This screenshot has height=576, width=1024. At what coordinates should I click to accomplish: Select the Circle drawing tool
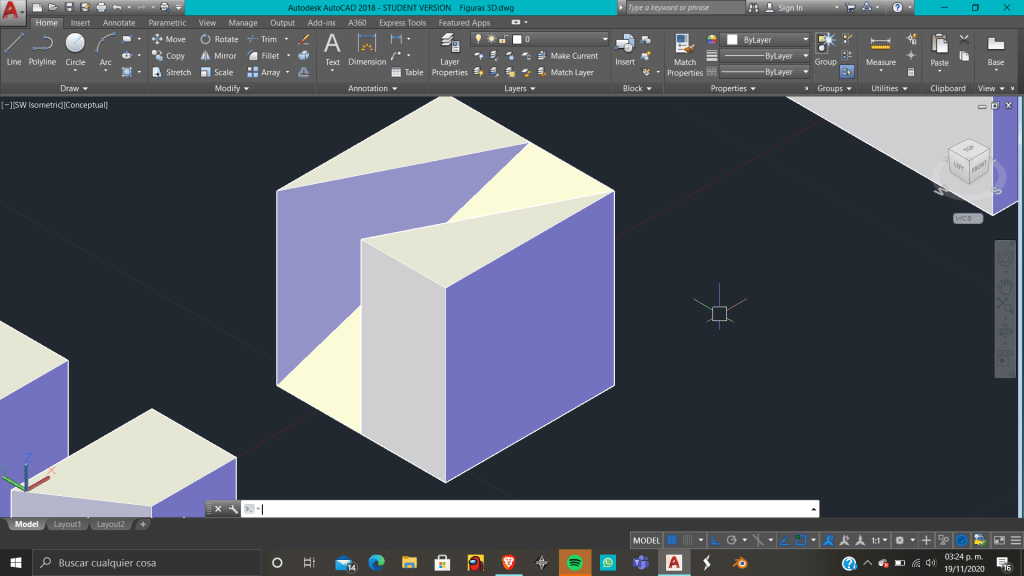(x=75, y=50)
